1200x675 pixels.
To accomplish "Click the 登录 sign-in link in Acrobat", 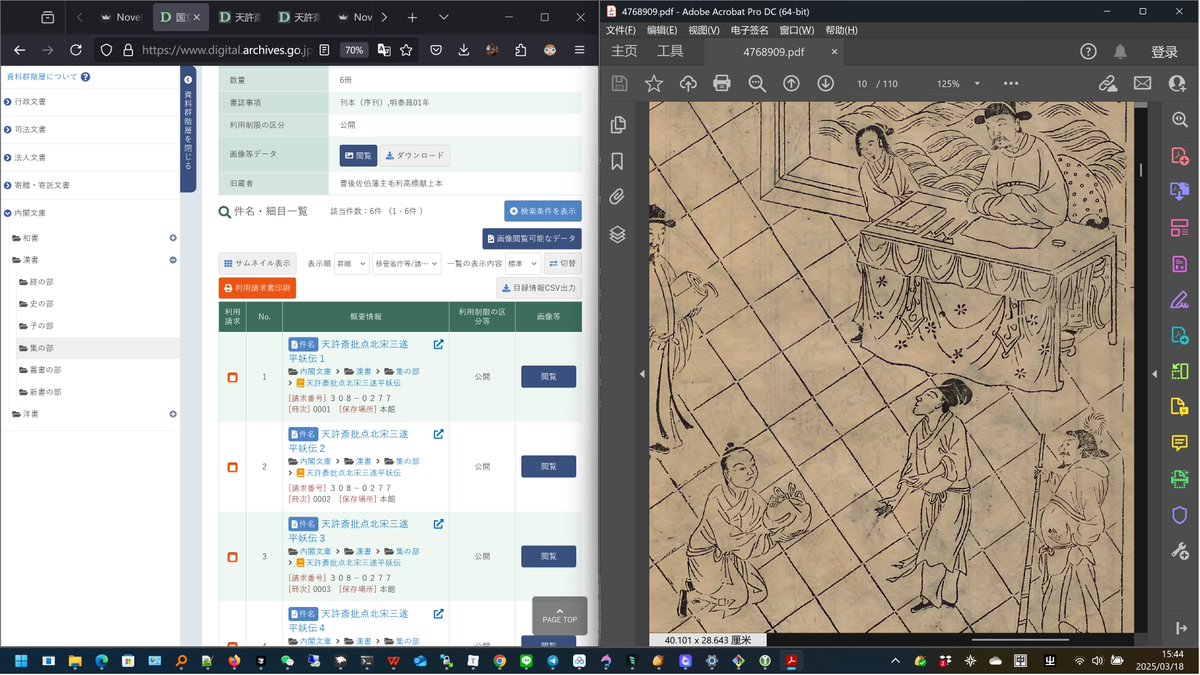I will (1164, 52).
